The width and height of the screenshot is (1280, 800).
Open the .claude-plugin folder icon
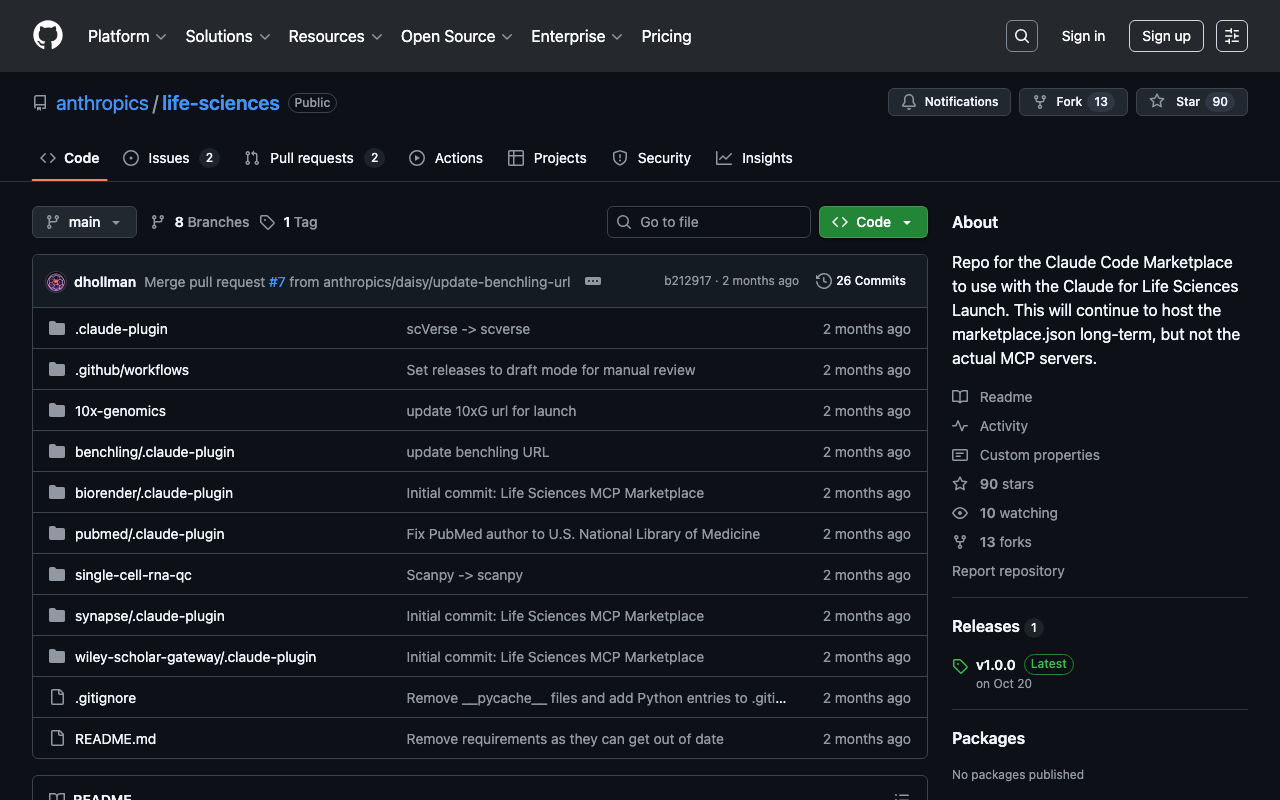pyautogui.click(x=57, y=329)
